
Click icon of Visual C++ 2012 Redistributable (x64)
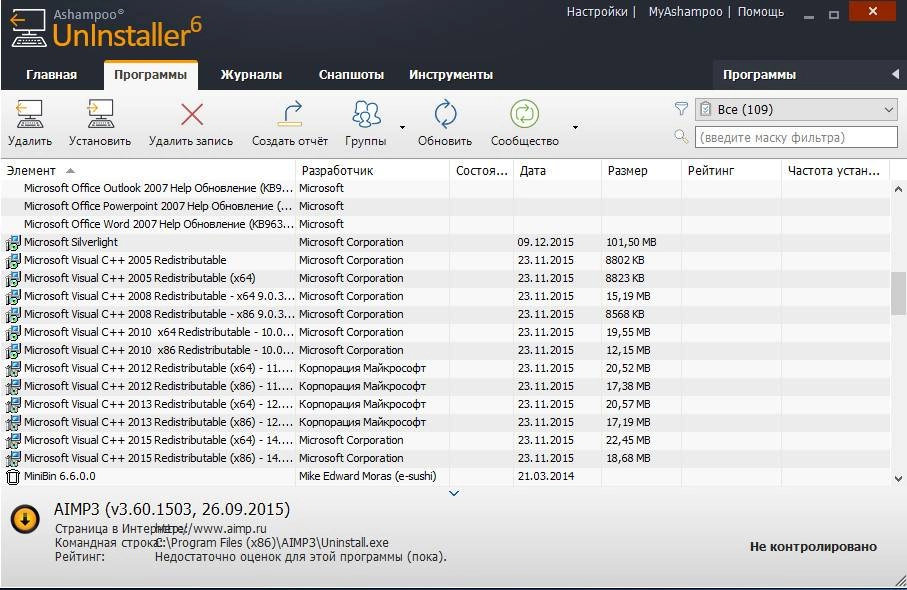coord(13,368)
